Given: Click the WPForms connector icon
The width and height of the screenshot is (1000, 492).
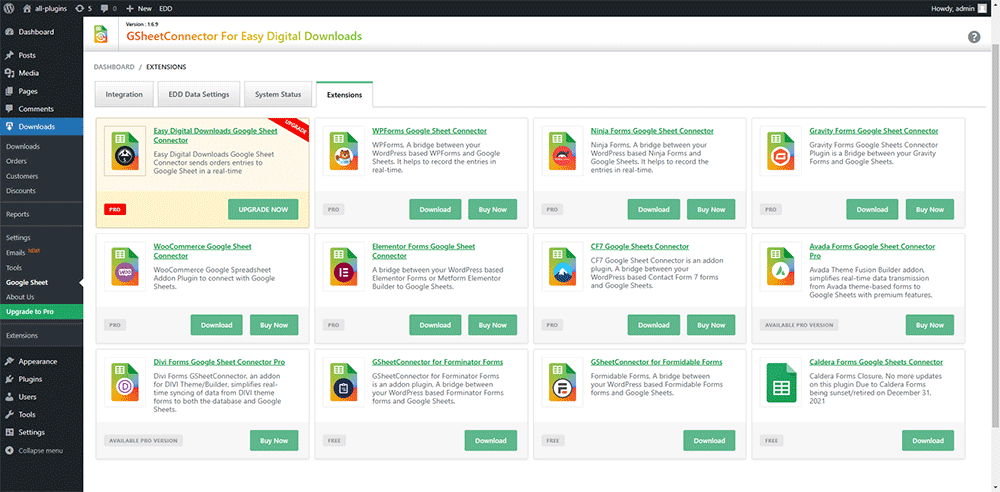Looking at the screenshot, I should click(x=343, y=151).
